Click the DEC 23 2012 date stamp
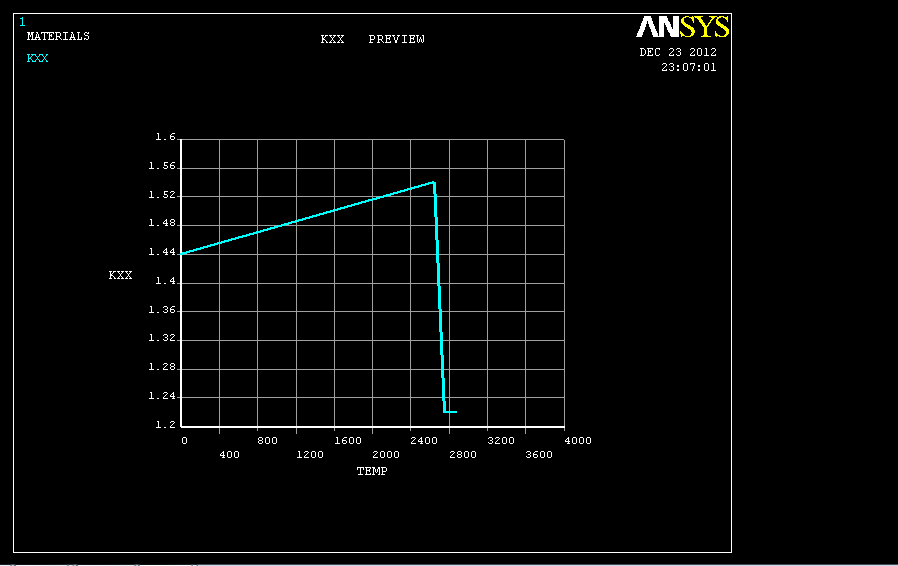The image size is (898, 566). coord(678,52)
